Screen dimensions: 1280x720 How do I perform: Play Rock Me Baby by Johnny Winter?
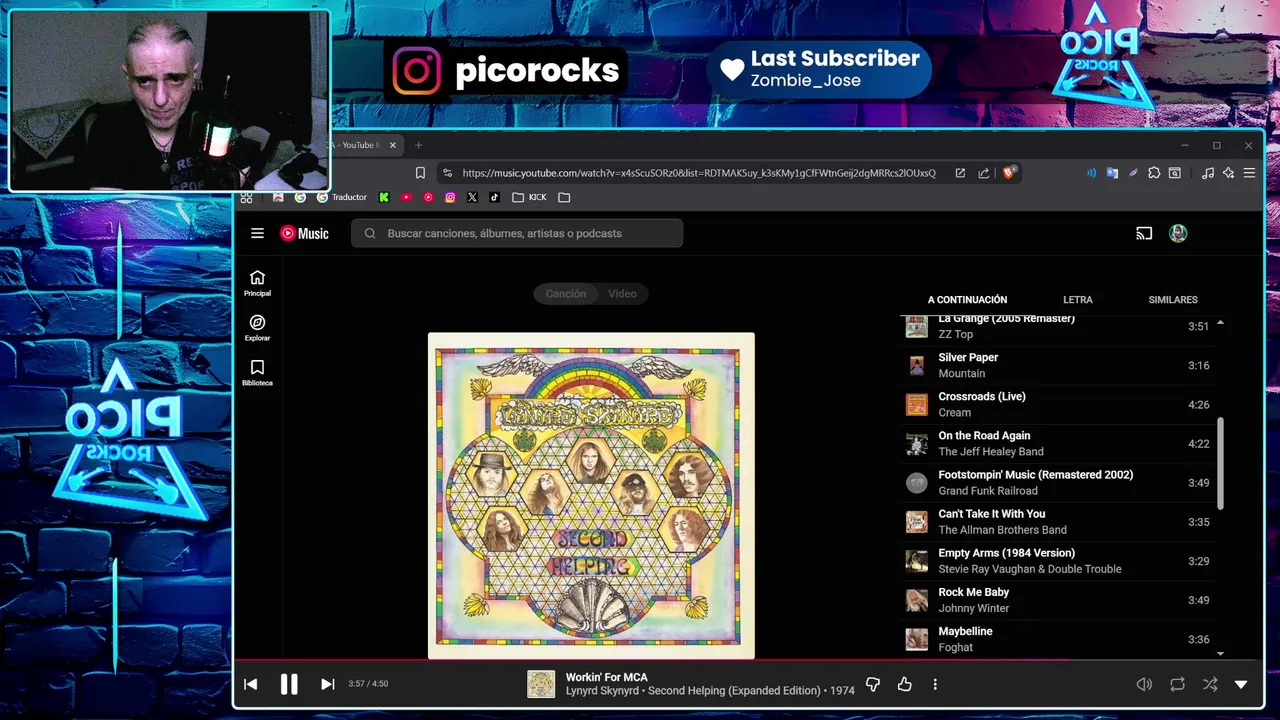tap(1060, 599)
